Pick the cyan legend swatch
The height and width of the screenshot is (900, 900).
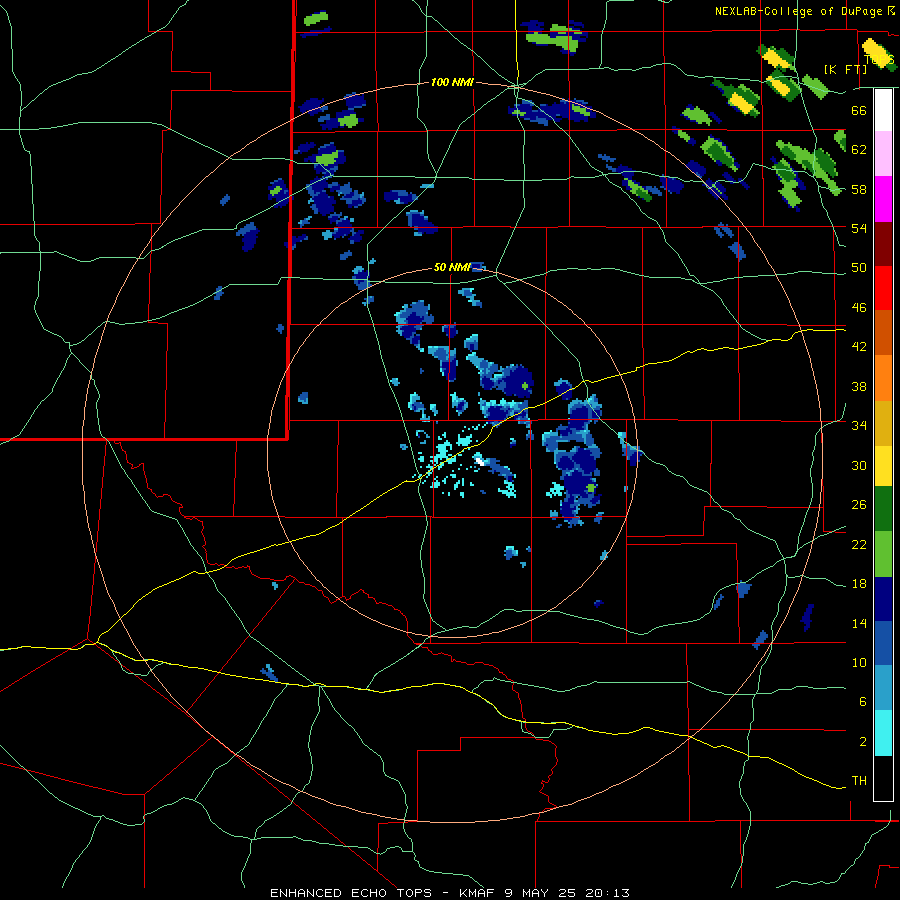(x=883, y=733)
